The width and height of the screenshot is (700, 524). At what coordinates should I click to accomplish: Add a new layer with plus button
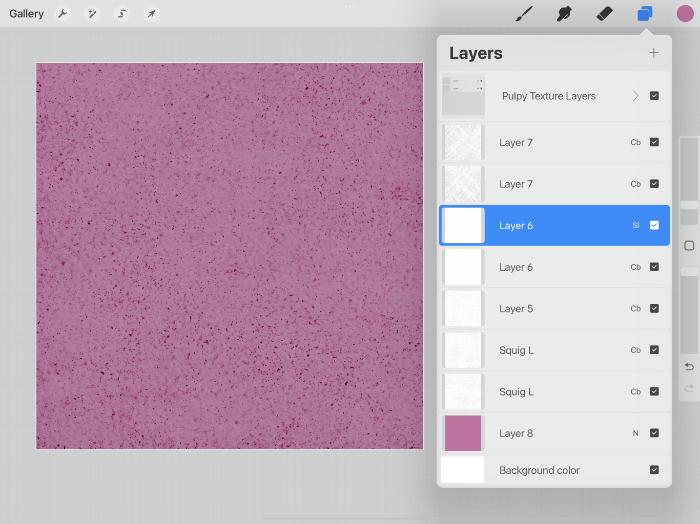click(654, 53)
